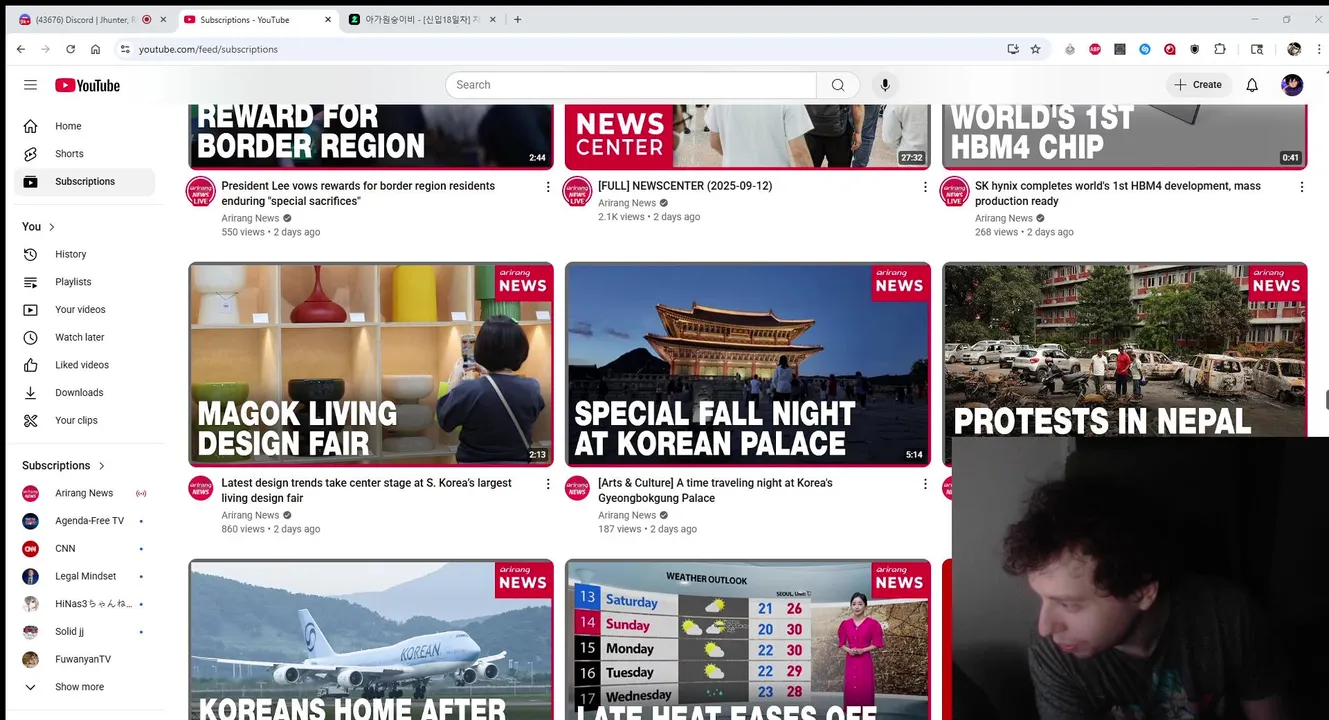Click the install app icon in address bar
Viewport: 1329px width, 720px height.
(x=1013, y=49)
